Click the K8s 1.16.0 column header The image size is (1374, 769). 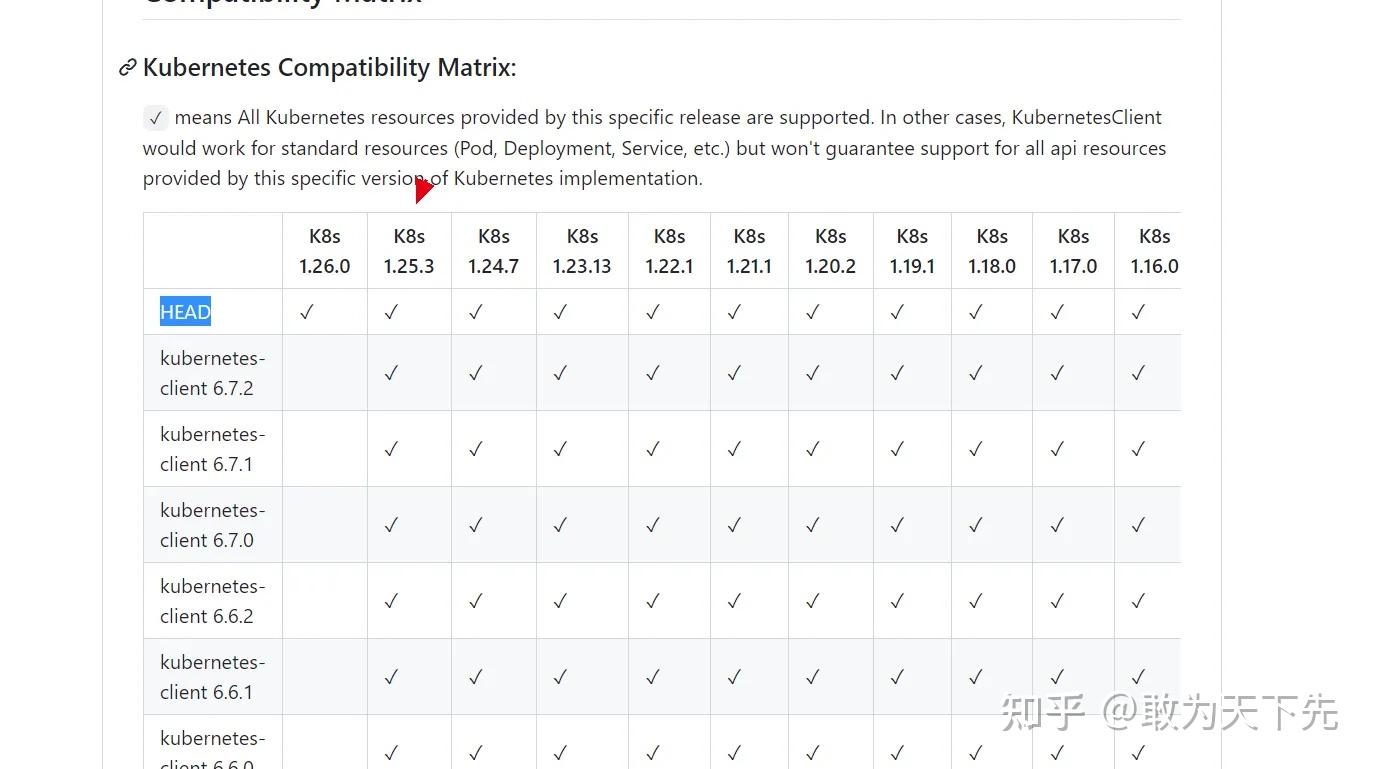tap(1154, 251)
